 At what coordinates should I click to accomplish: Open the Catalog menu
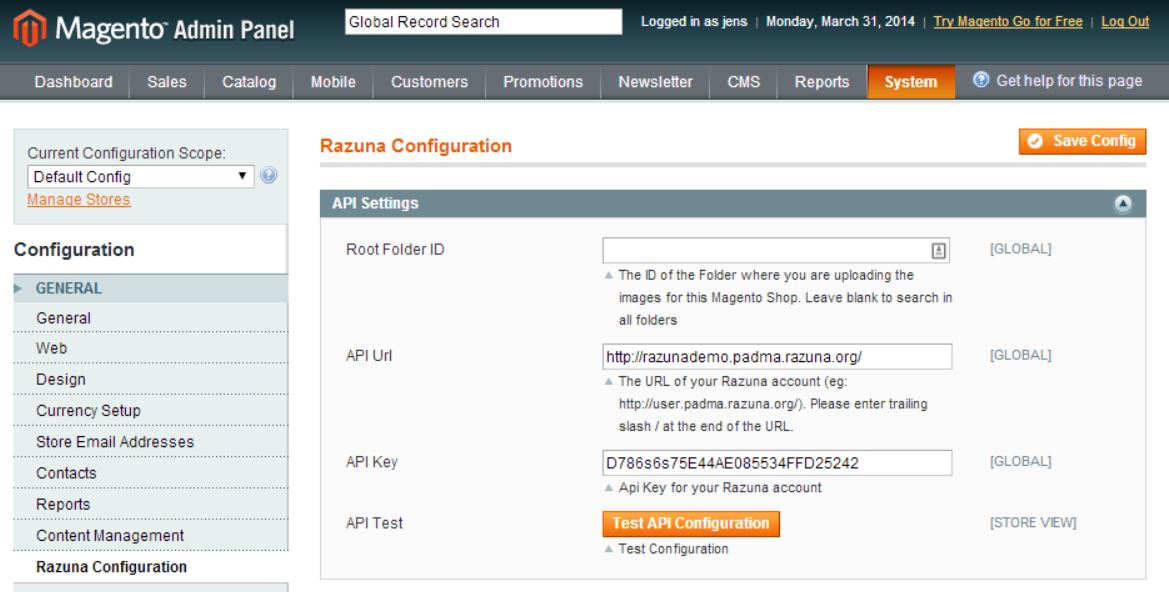[x=249, y=82]
